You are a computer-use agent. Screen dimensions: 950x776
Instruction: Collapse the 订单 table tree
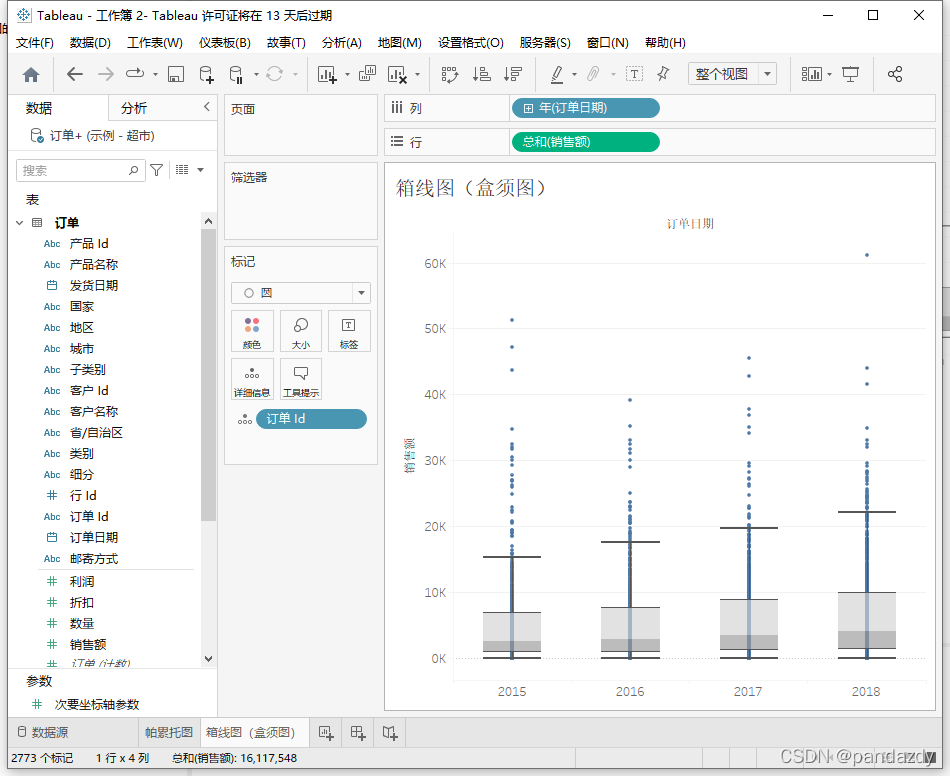tap(19, 223)
